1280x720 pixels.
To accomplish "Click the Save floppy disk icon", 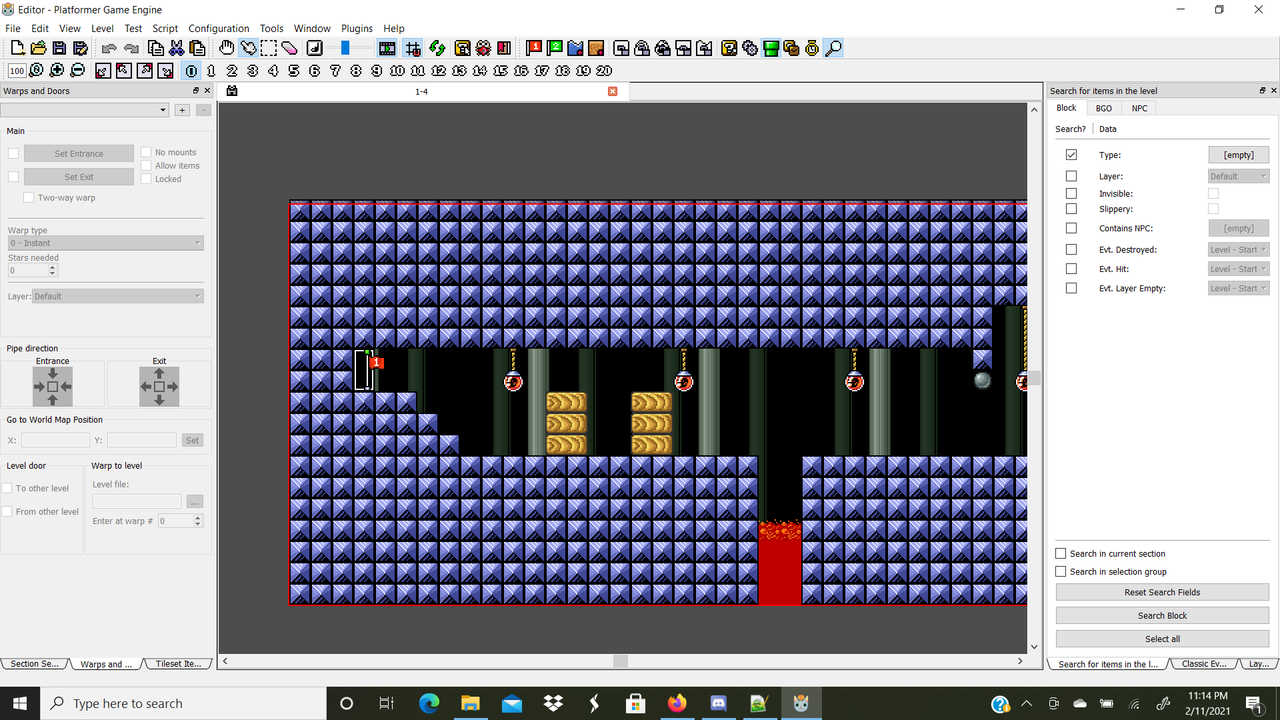I will [x=59, y=47].
